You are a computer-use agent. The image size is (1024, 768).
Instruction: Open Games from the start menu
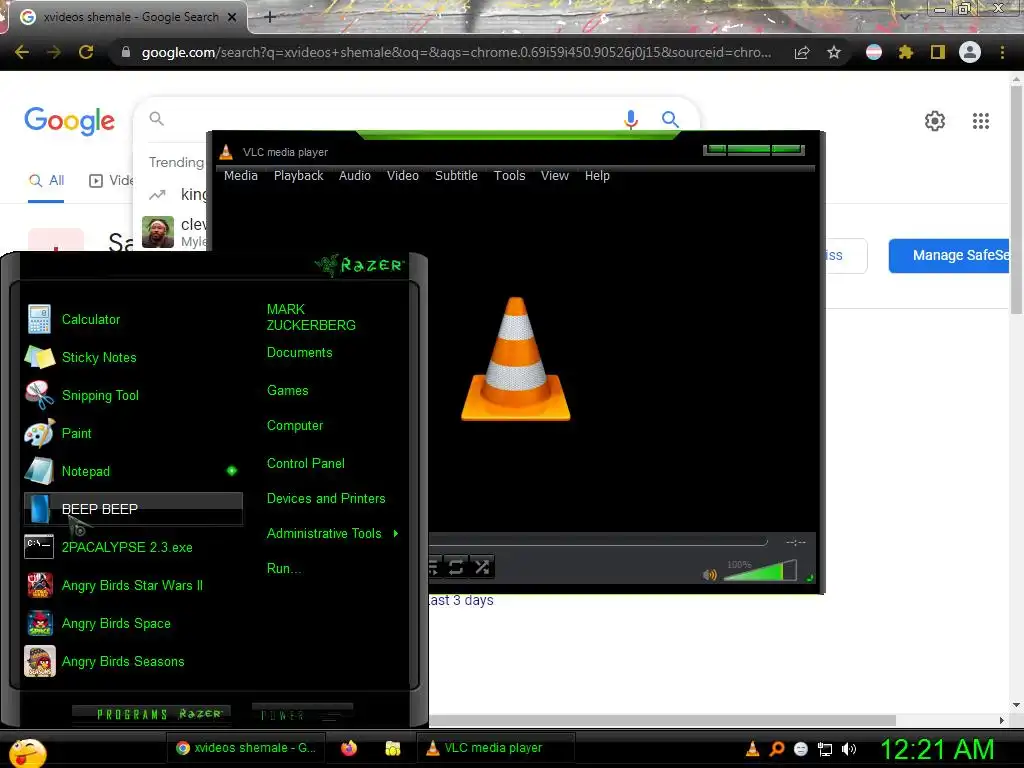287,391
